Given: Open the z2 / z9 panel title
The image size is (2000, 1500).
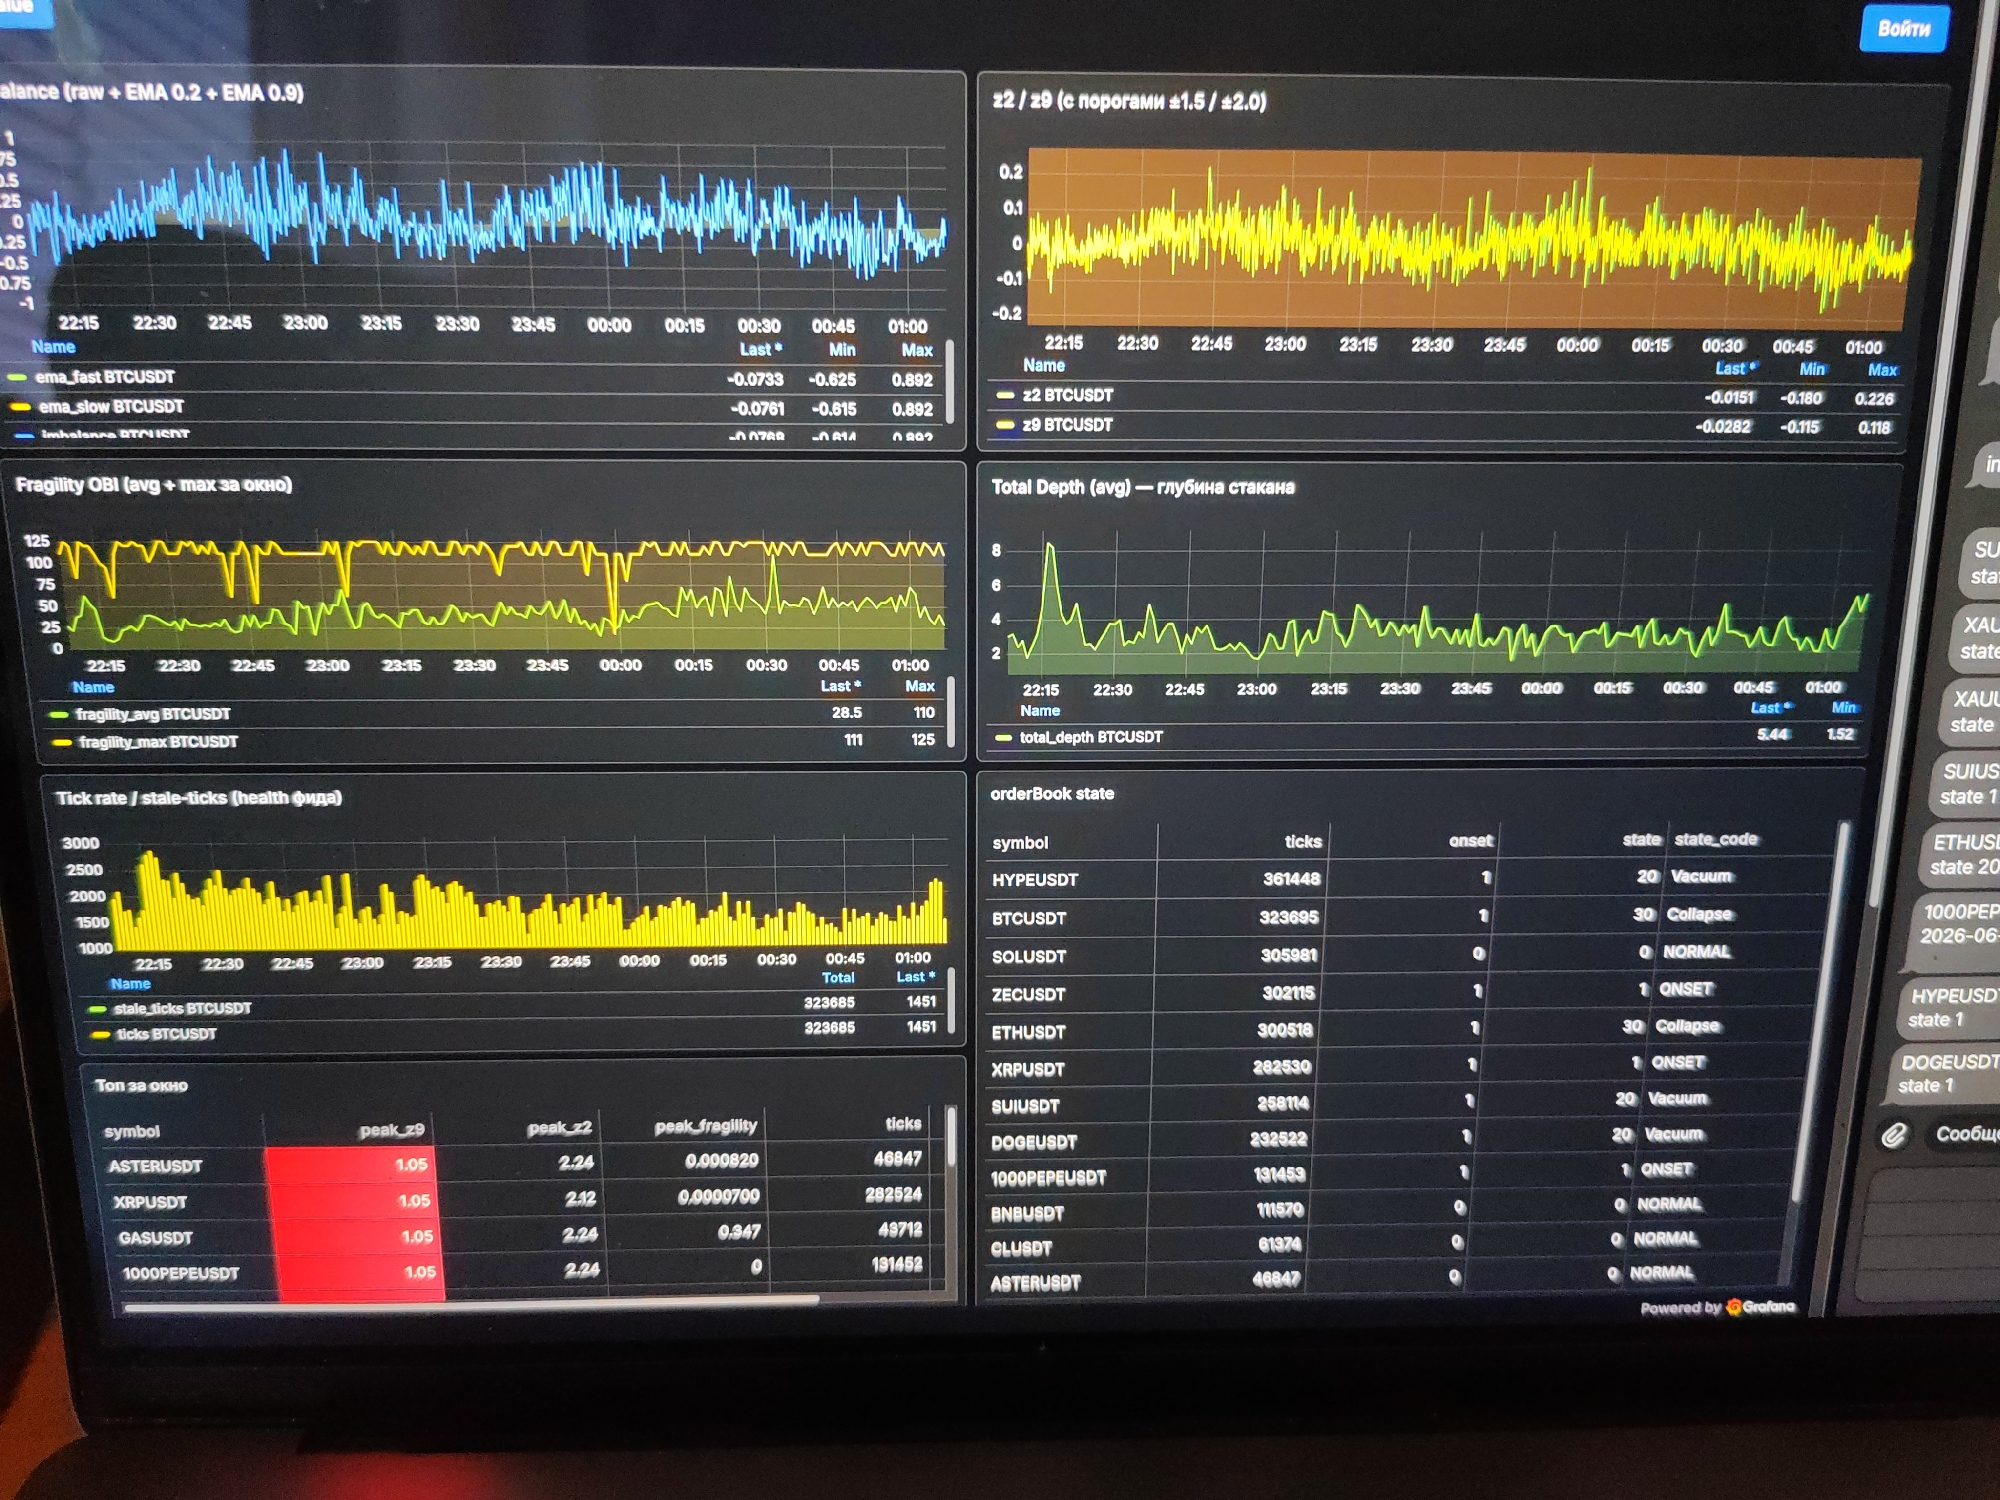Looking at the screenshot, I should coord(1129,101).
